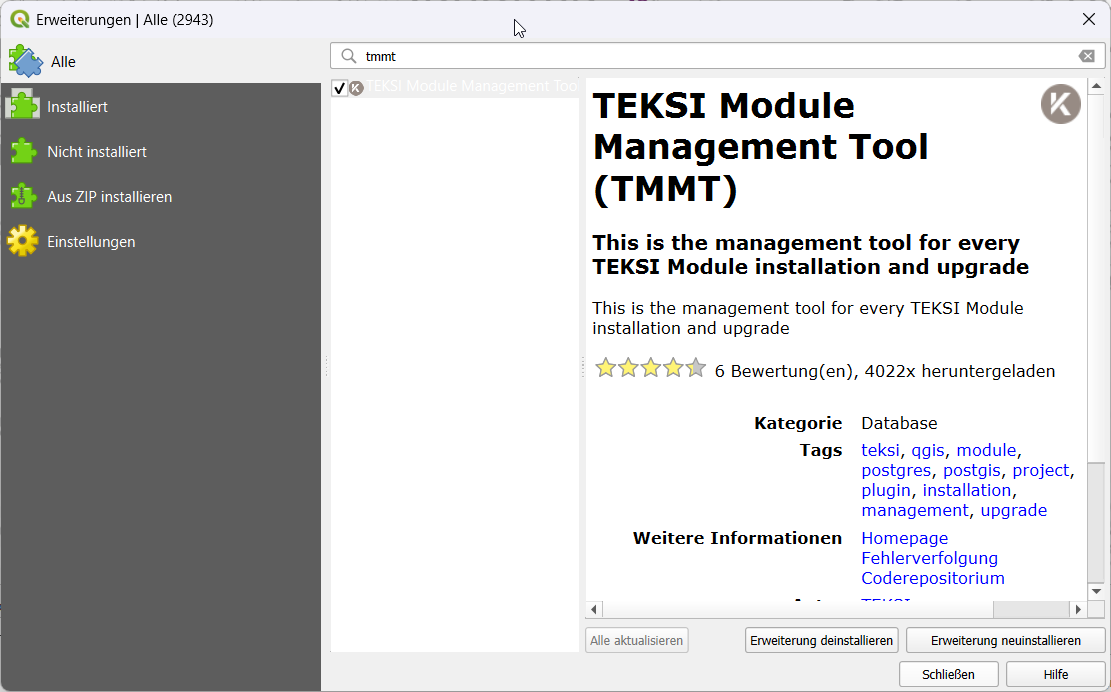Screen dimensions: 1111x692
Task: Focus the plugin search field
Action: click(x=718, y=56)
